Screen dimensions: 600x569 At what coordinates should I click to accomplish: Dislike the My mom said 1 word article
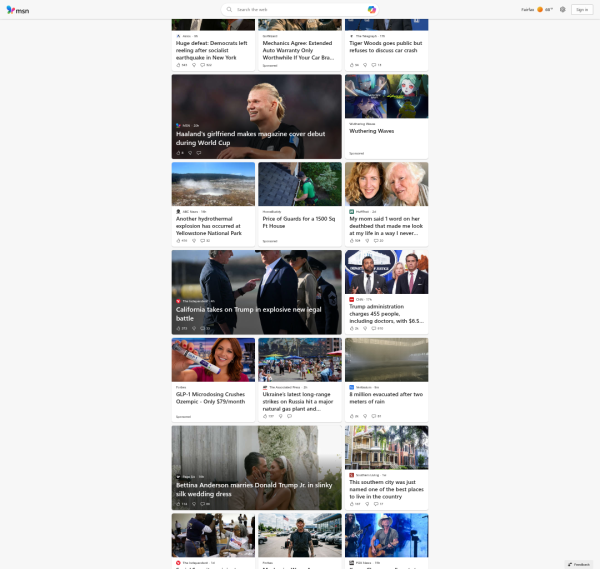(367, 241)
